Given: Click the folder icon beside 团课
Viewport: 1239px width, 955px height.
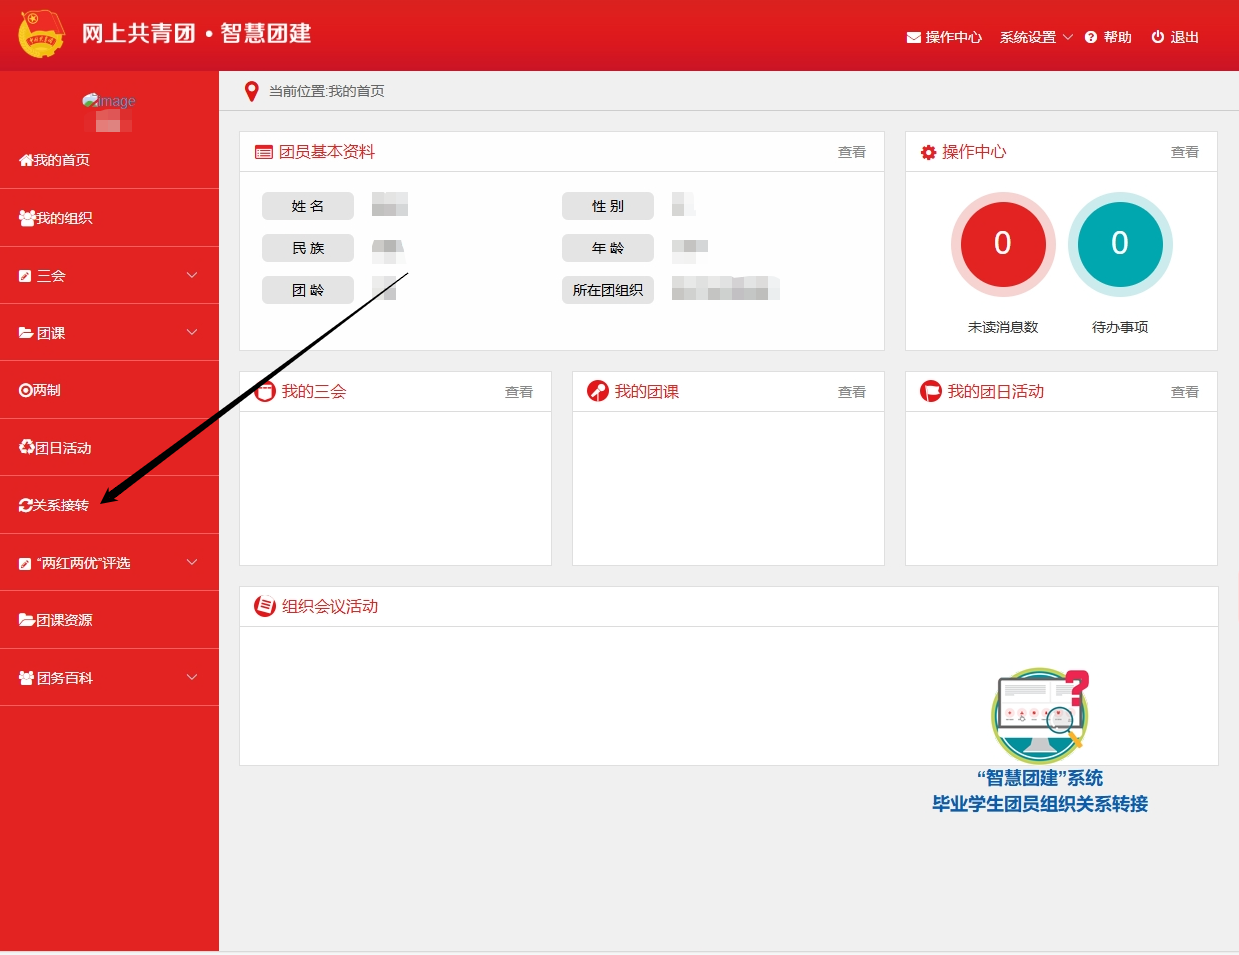Looking at the screenshot, I should 26,333.
